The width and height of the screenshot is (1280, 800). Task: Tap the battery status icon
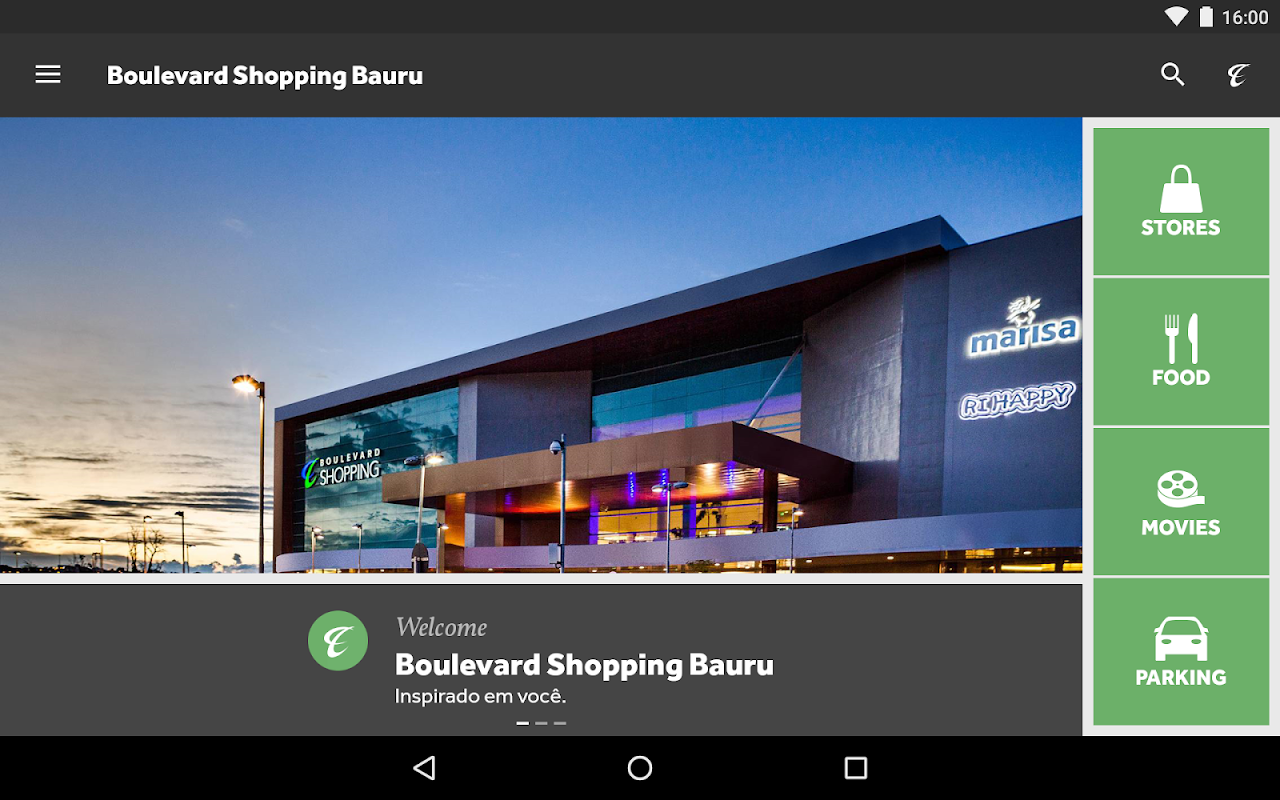tap(1206, 17)
